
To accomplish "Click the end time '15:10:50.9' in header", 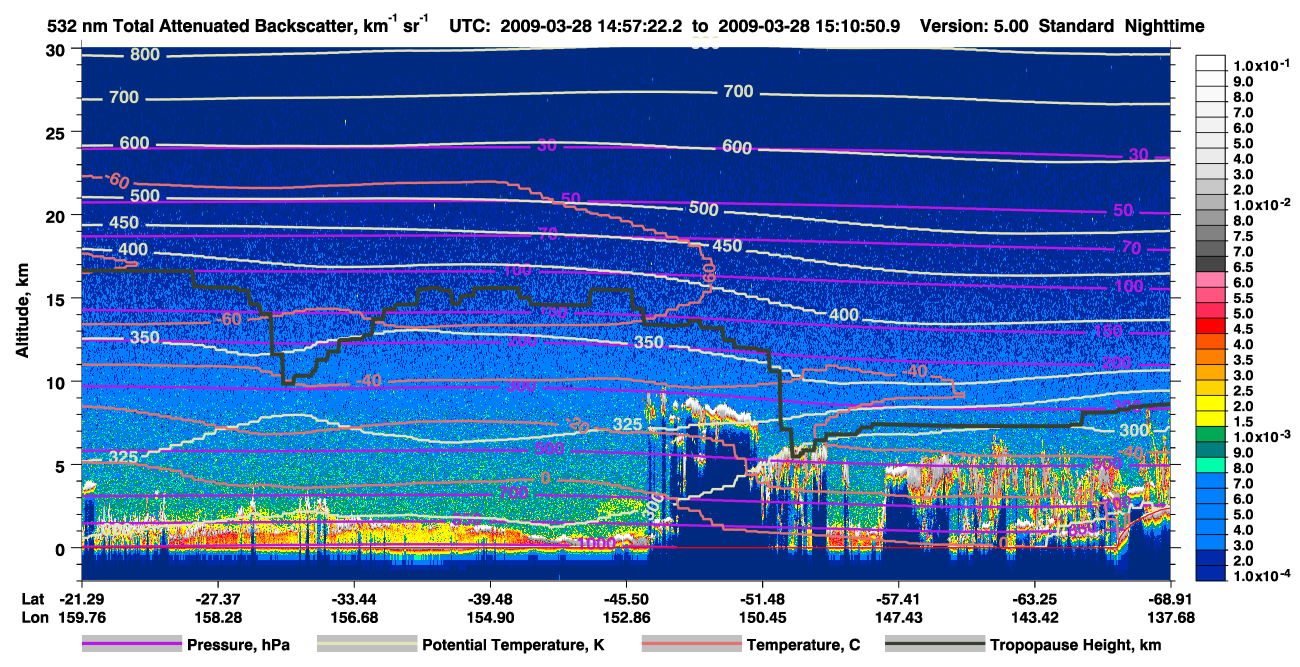I will [856, 26].
